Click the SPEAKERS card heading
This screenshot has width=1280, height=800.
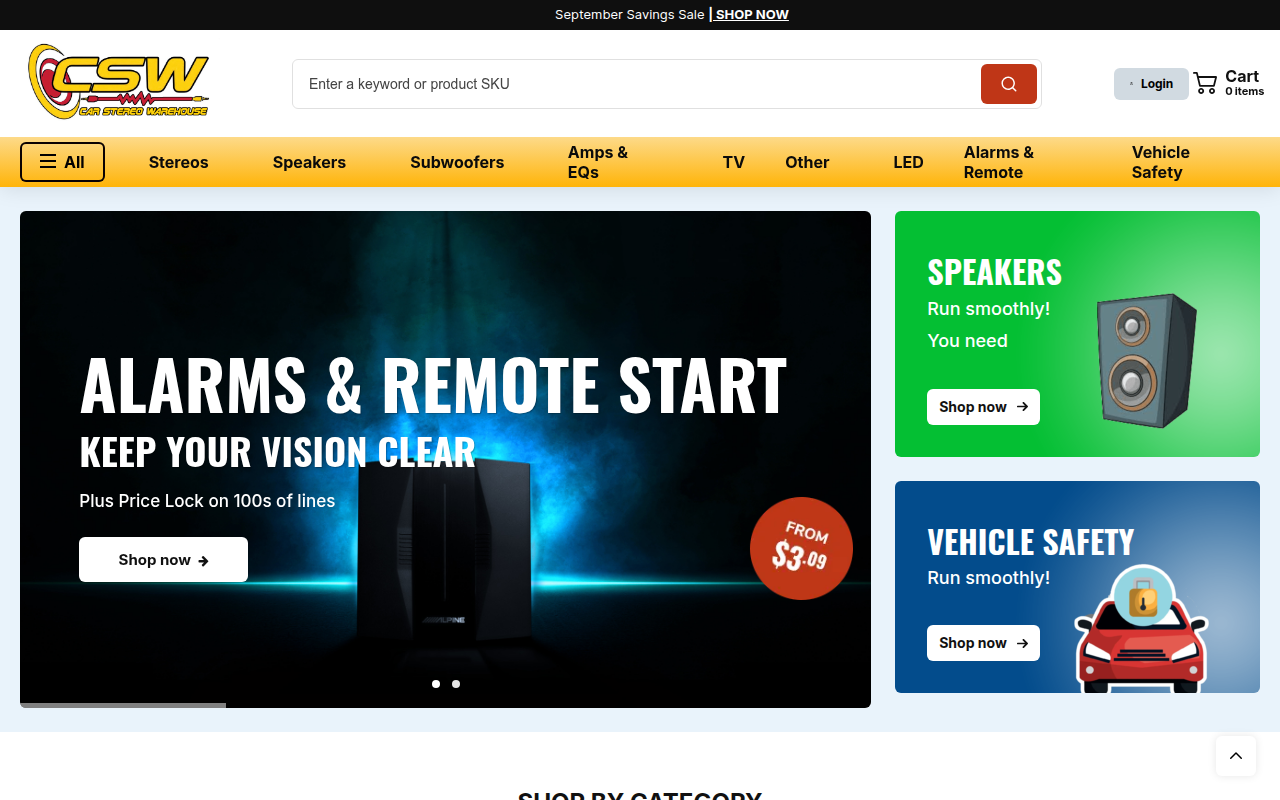[995, 272]
